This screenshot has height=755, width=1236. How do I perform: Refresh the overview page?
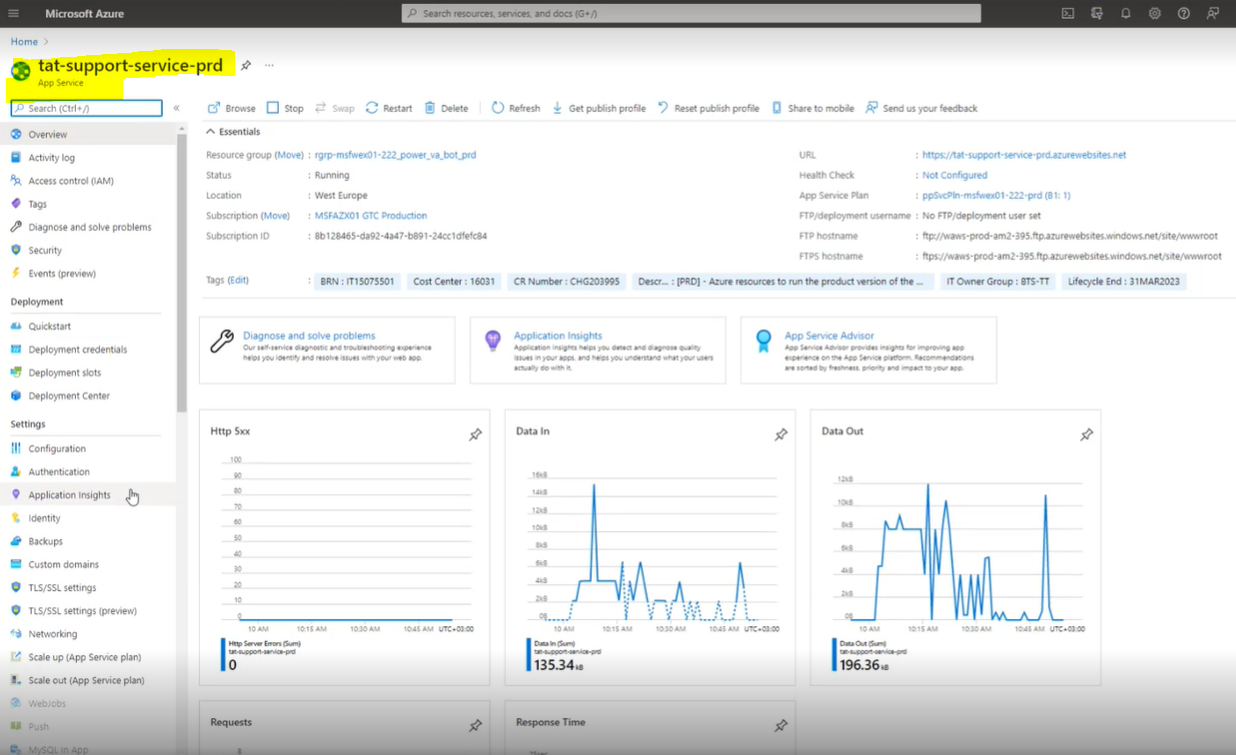tap(516, 108)
